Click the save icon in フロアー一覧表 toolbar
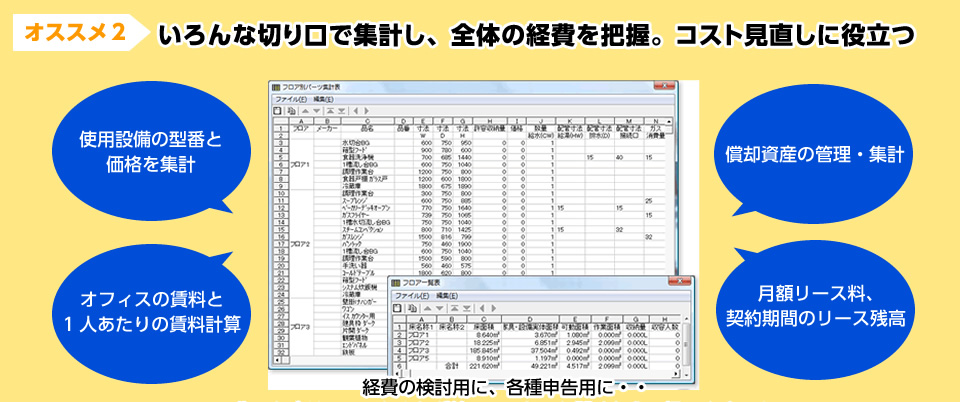 tap(396, 307)
